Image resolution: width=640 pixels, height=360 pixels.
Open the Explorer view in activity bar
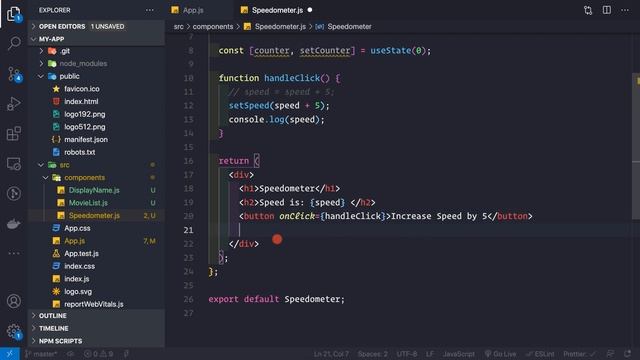coord(14,14)
